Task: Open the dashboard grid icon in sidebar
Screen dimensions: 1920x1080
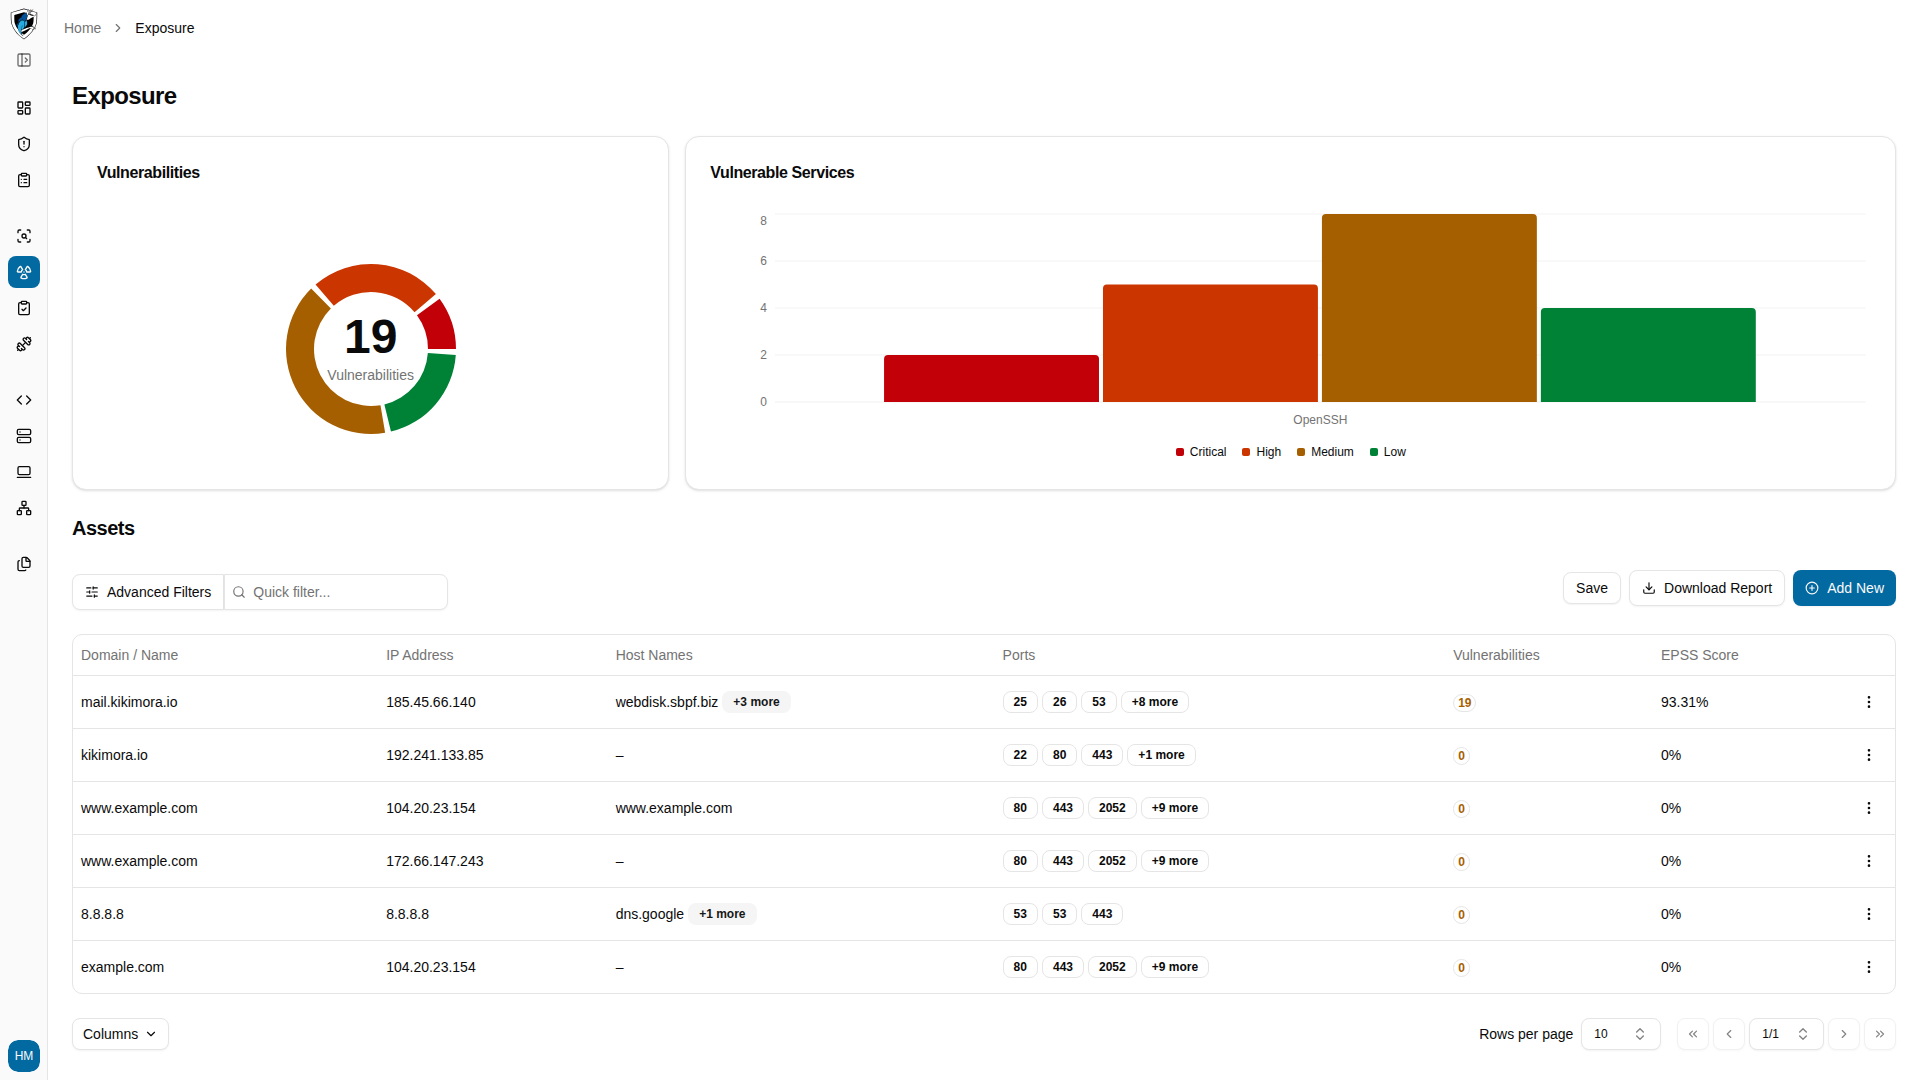Action: tap(24, 108)
